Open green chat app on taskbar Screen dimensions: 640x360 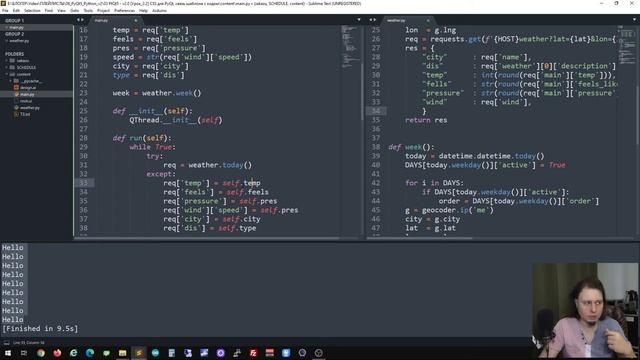(x=106, y=353)
